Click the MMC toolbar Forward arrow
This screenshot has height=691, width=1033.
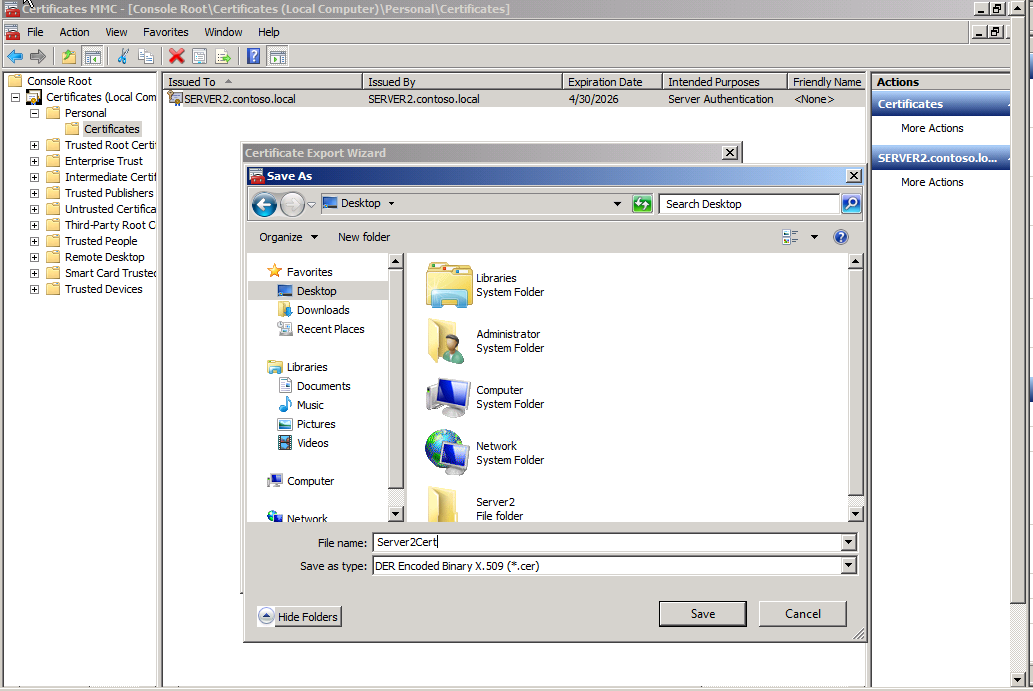tap(38, 57)
